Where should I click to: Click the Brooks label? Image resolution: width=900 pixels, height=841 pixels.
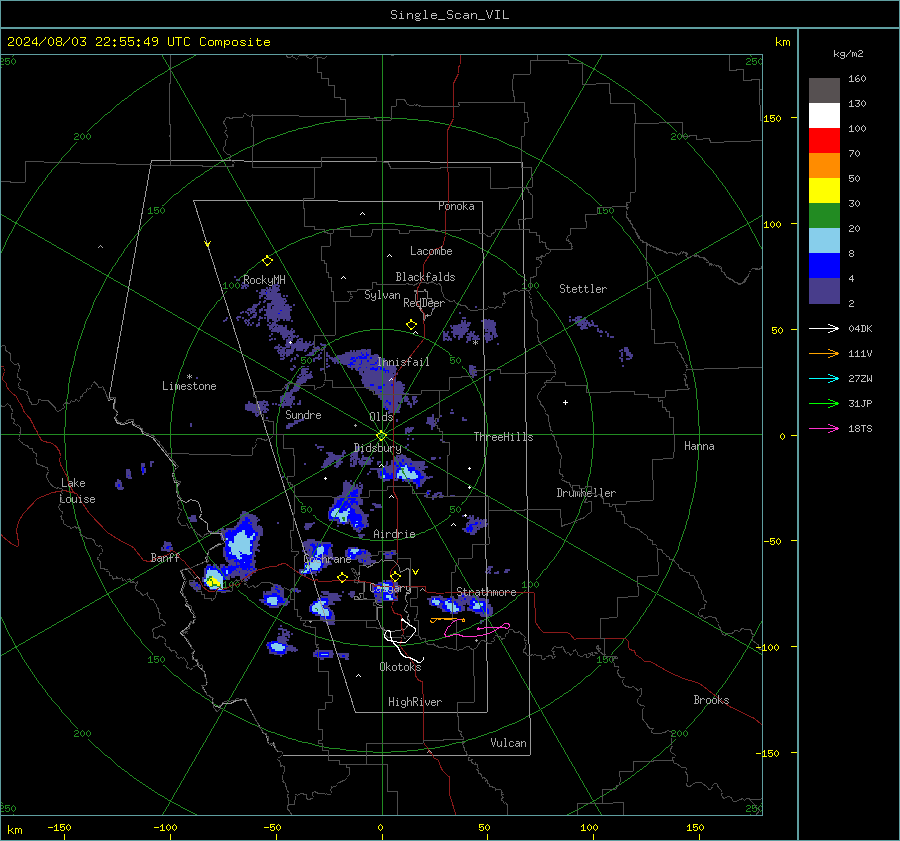pos(711,700)
